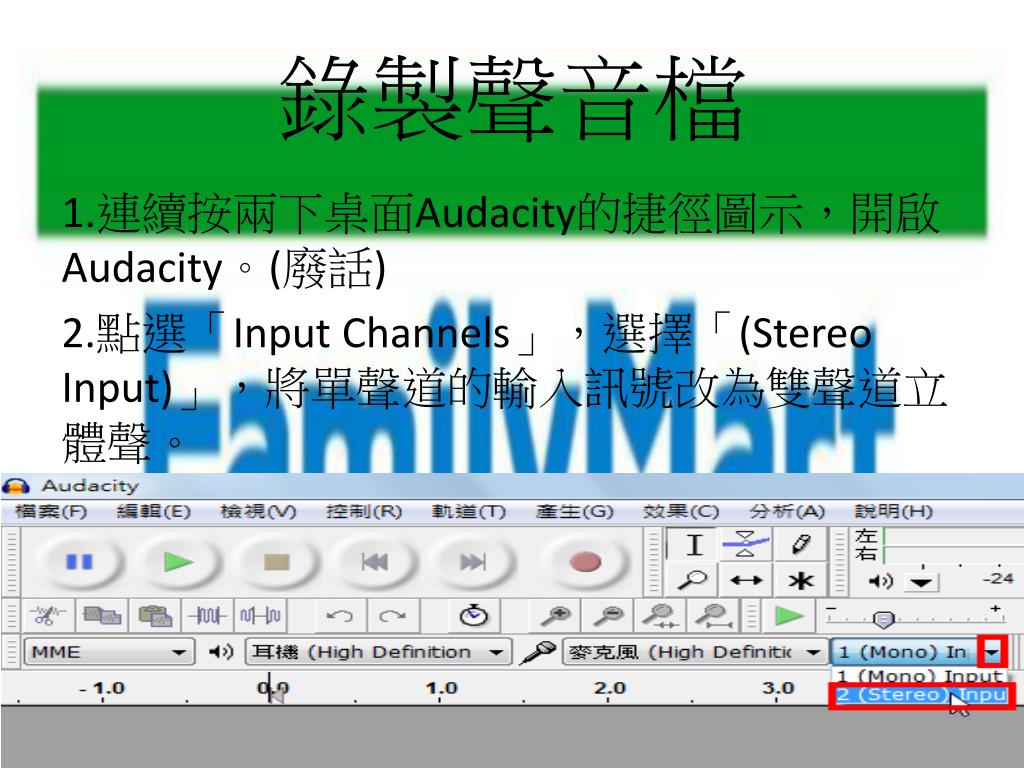This screenshot has width=1024, height=768.
Task: Select the I-beam Selection tool
Action: pos(694,545)
